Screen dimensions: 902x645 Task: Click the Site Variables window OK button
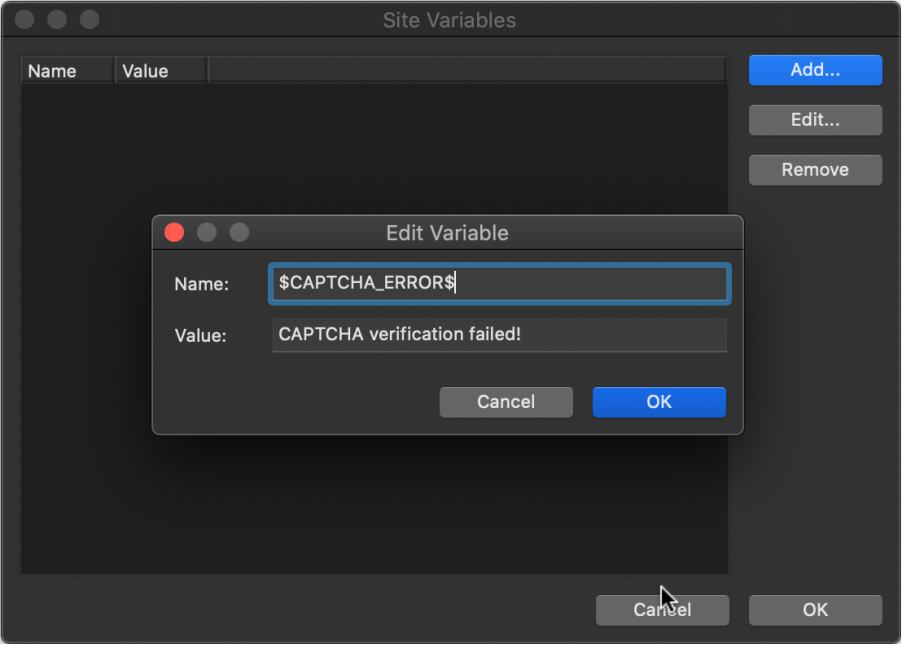pyautogui.click(x=815, y=610)
